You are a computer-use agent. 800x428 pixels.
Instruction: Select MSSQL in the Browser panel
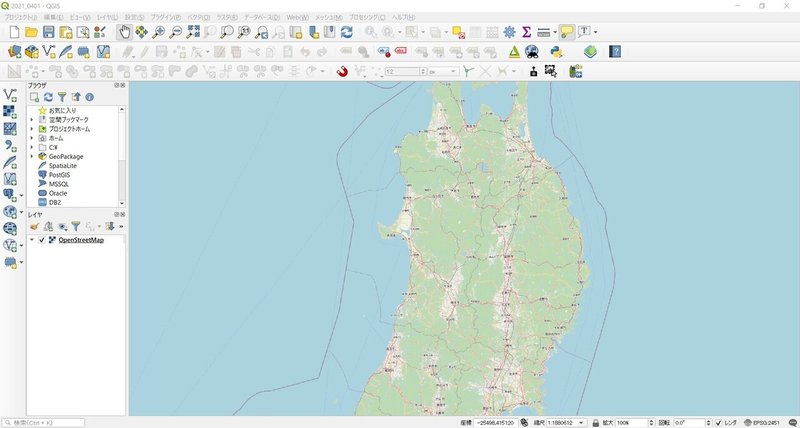tap(59, 184)
